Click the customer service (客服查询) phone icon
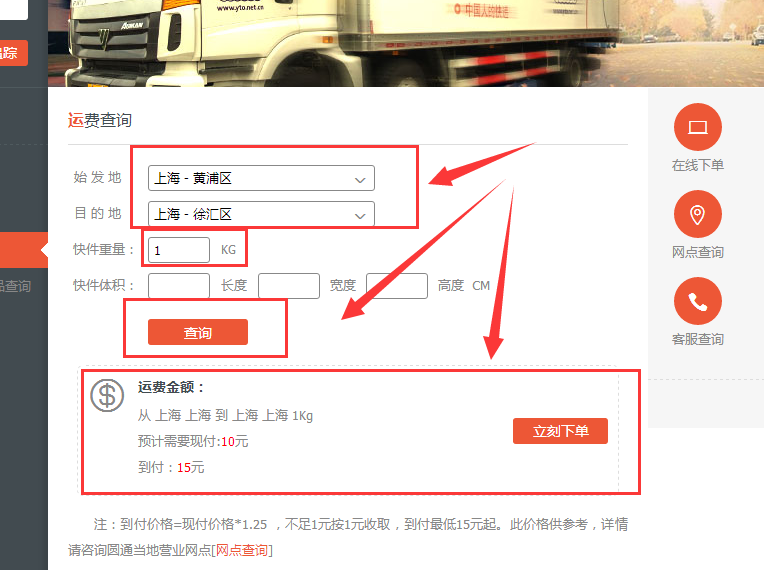This screenshot has width=764, height=570. 697,301
